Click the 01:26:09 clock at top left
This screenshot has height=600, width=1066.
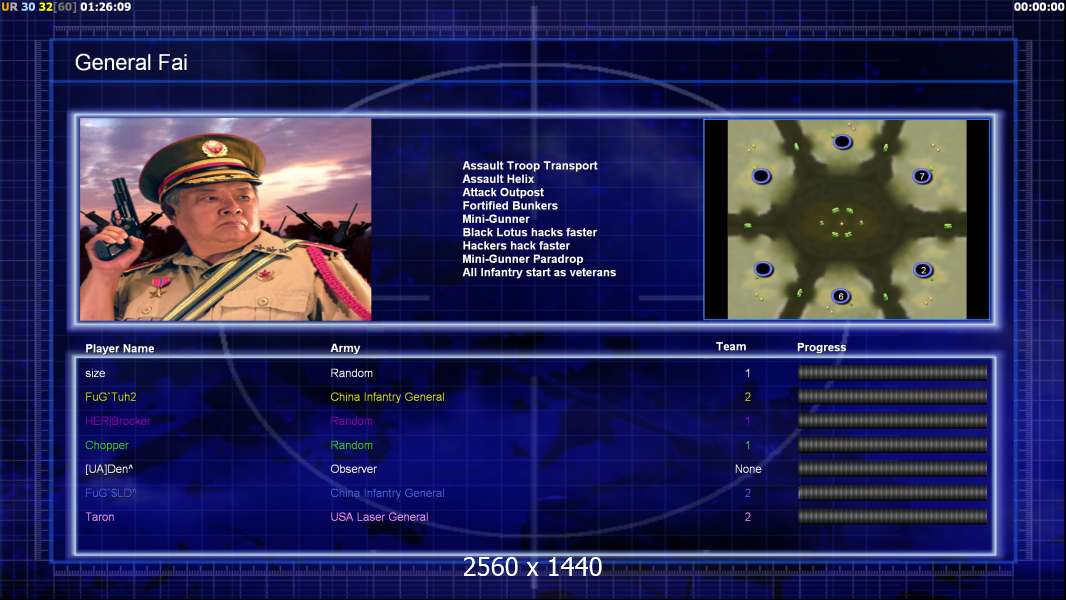click(x=105, y=7)
